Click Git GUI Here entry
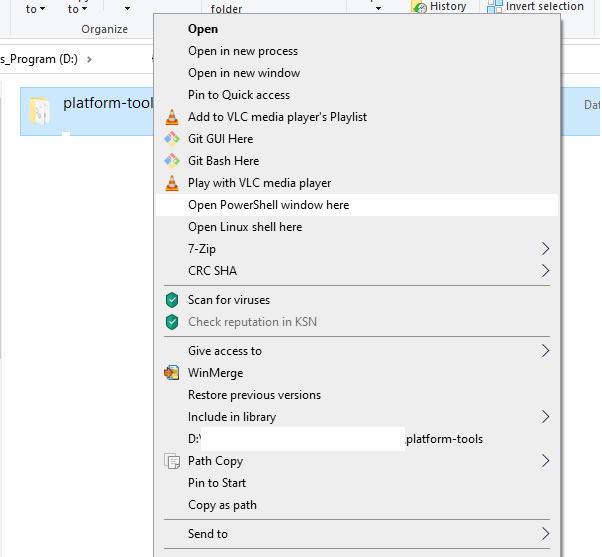Image resolution: width=602 pixels, height=557 pixels. click(x=357, y=139)
